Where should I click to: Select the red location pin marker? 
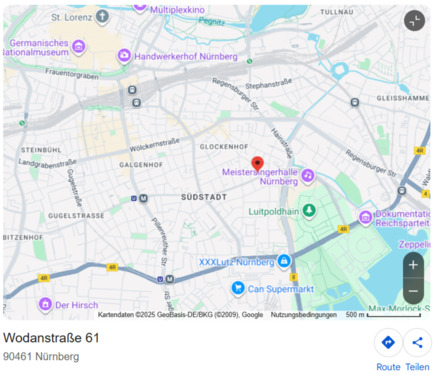click(x=257, y=163)
